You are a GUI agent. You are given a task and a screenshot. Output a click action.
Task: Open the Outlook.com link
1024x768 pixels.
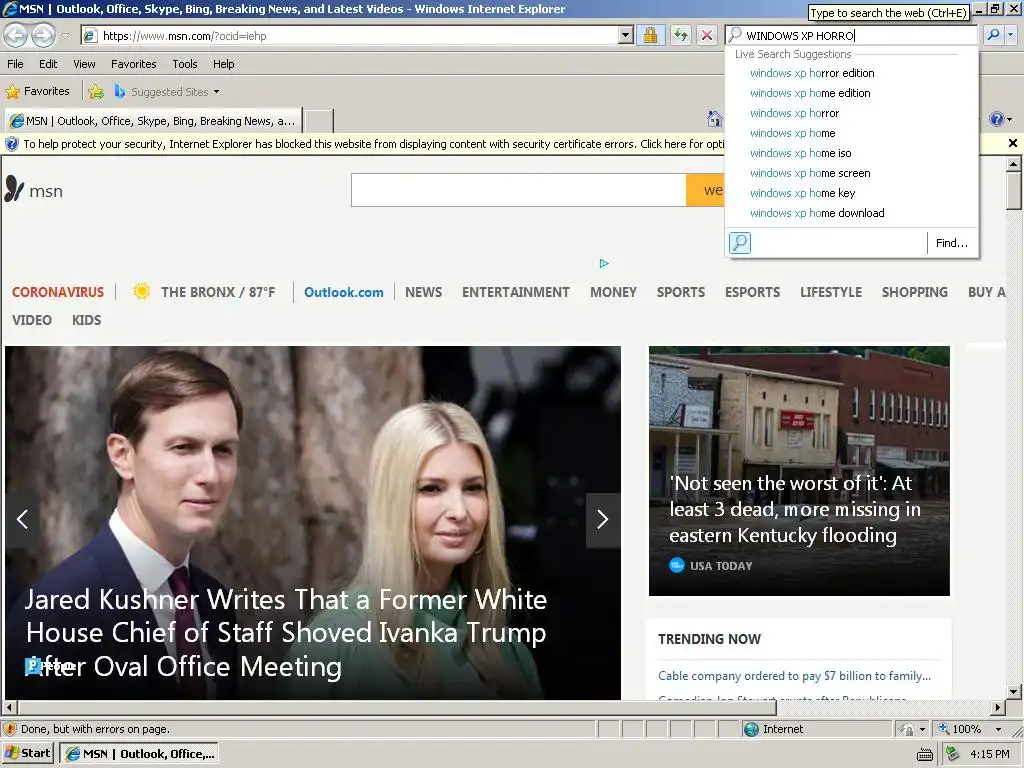[x=344, y=293]
